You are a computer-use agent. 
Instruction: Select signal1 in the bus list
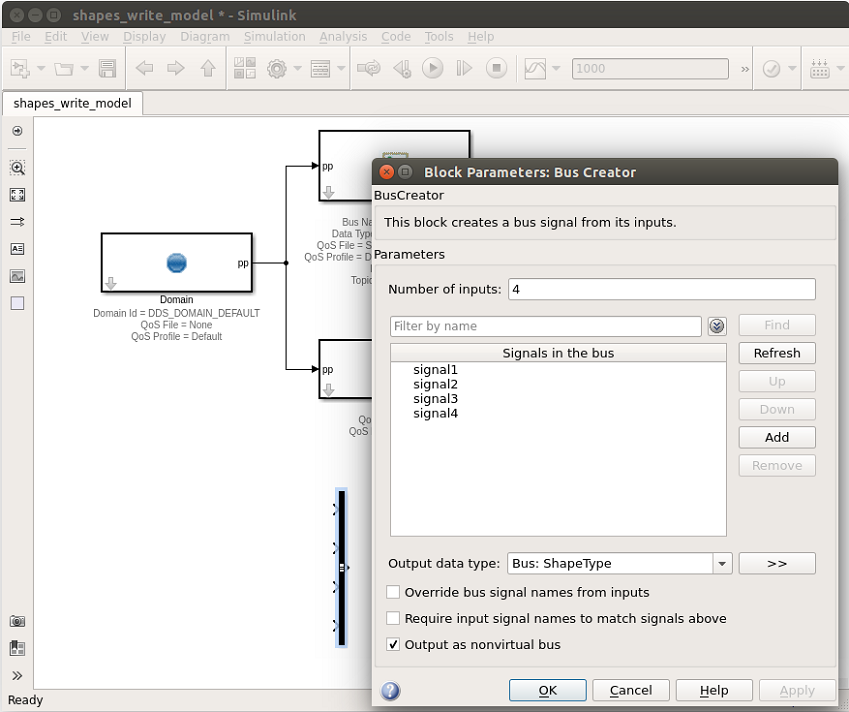[435, 370]
